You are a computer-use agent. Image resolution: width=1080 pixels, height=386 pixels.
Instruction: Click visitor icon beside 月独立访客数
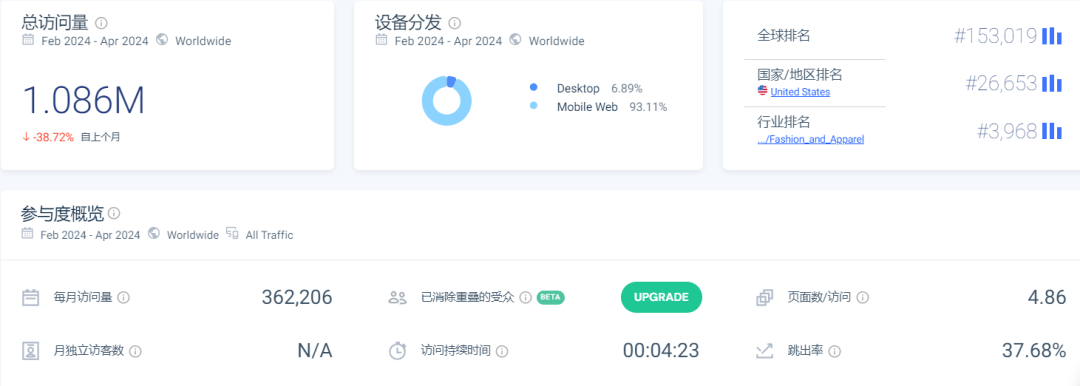point(30,351)
